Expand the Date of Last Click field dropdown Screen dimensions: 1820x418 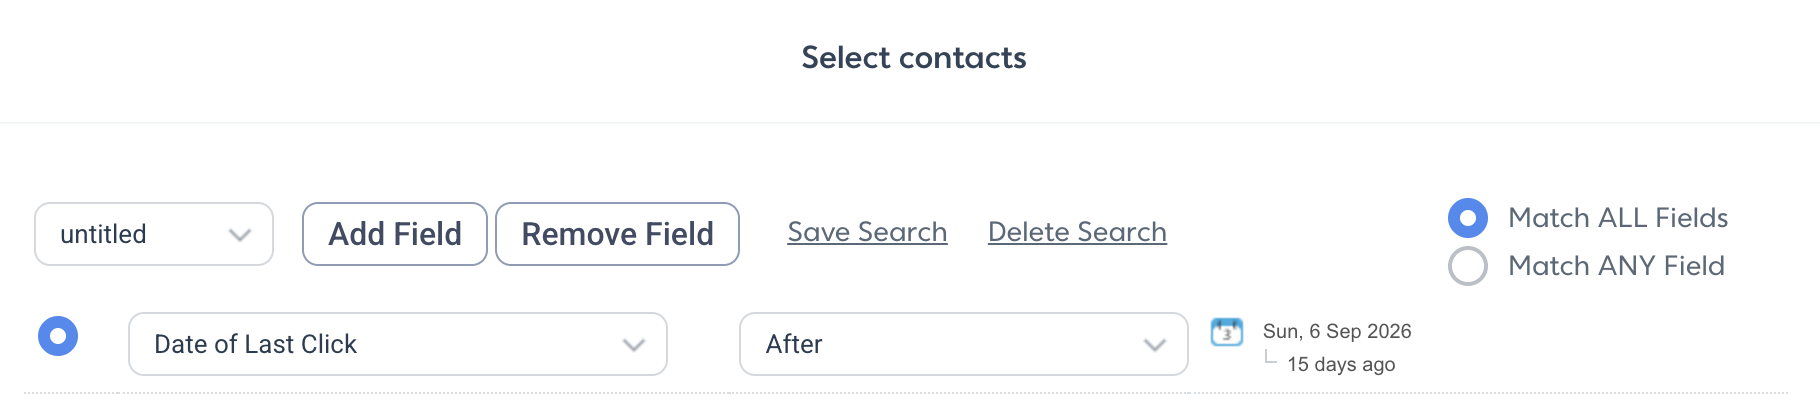point(398,344)
